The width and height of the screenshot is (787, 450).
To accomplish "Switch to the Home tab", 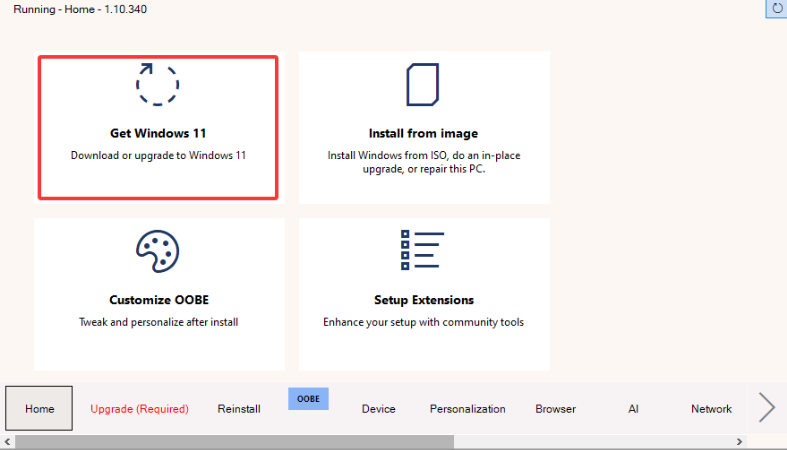I will click(39, 408).
